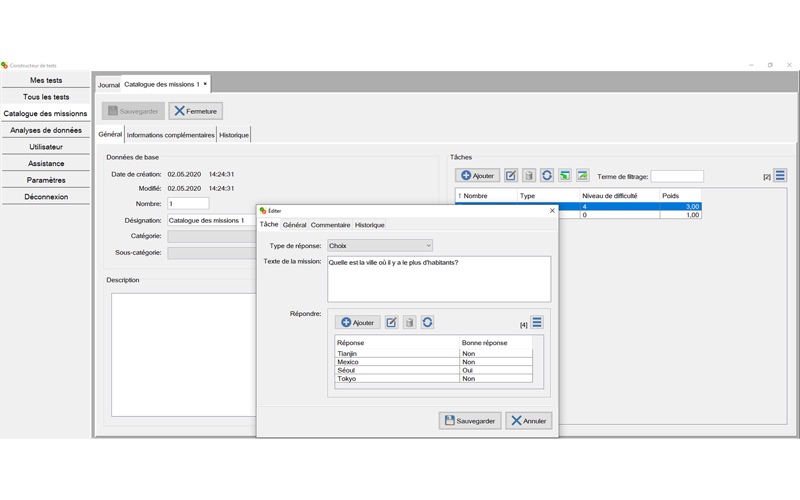The width and height of the screenshot is (800, 500).
Task: Open Utilisateur in the sidebar
Action: [x=46, y=146]
